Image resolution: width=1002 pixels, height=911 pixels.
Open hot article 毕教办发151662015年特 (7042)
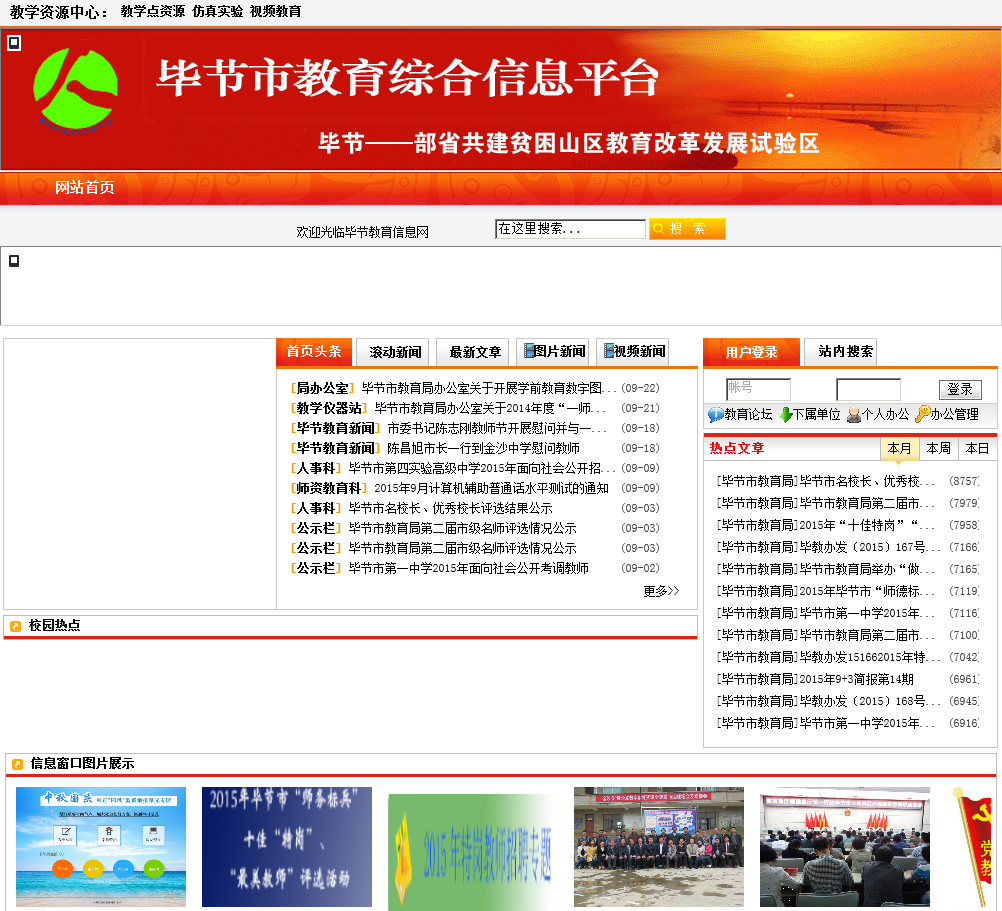click(x=829, y=657)
